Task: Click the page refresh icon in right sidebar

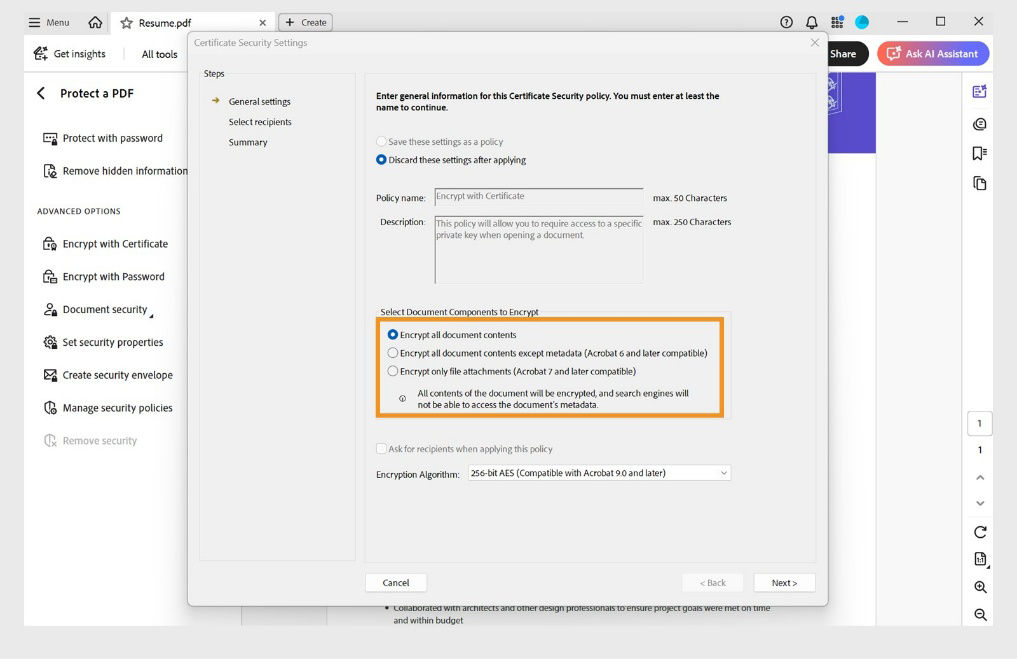Action: (x=979, y=532)
